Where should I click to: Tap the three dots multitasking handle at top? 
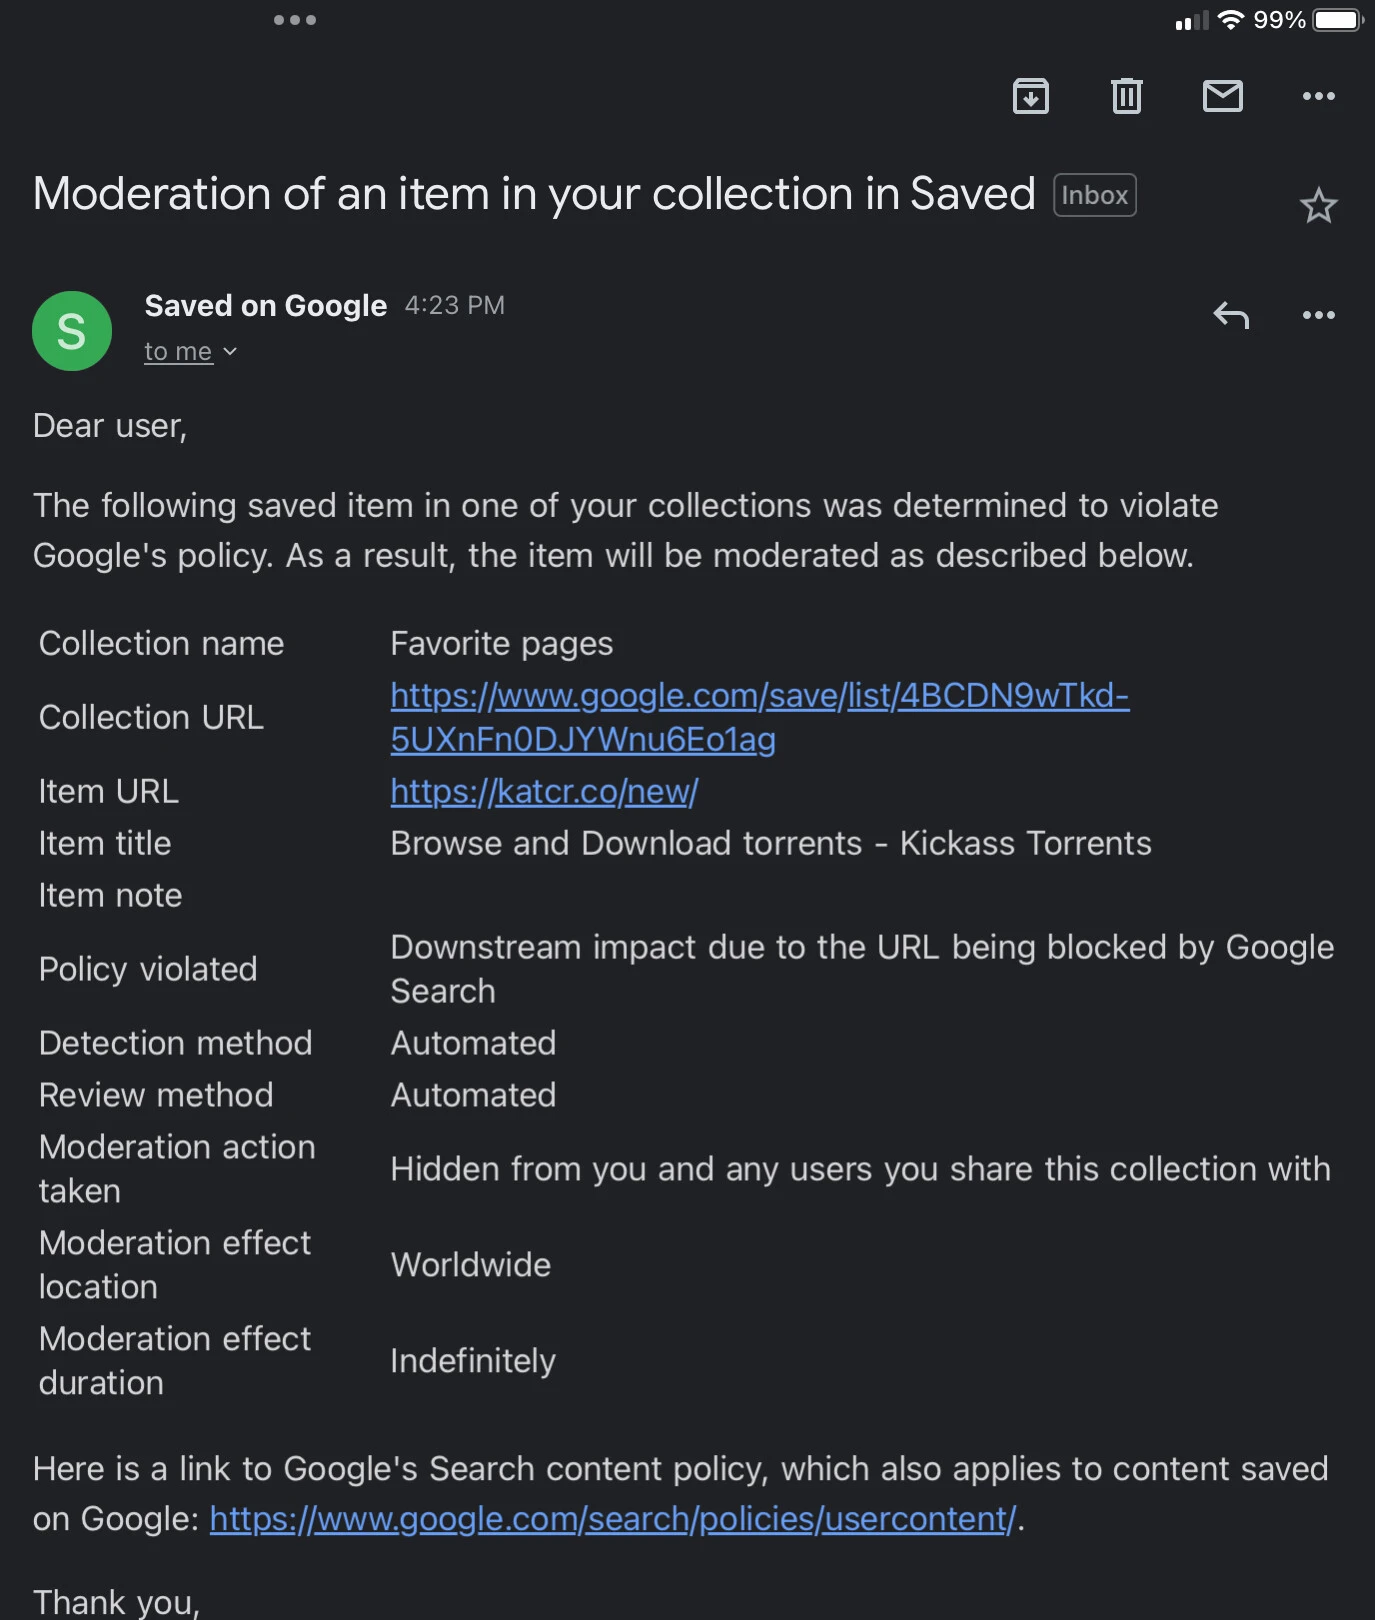pos(295,20)
